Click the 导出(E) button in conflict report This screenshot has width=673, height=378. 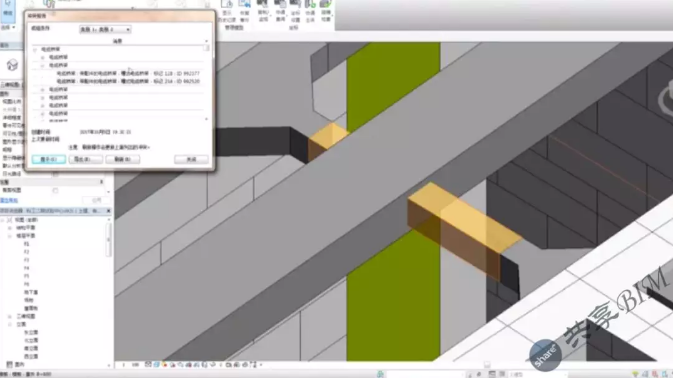pos(85,159)
